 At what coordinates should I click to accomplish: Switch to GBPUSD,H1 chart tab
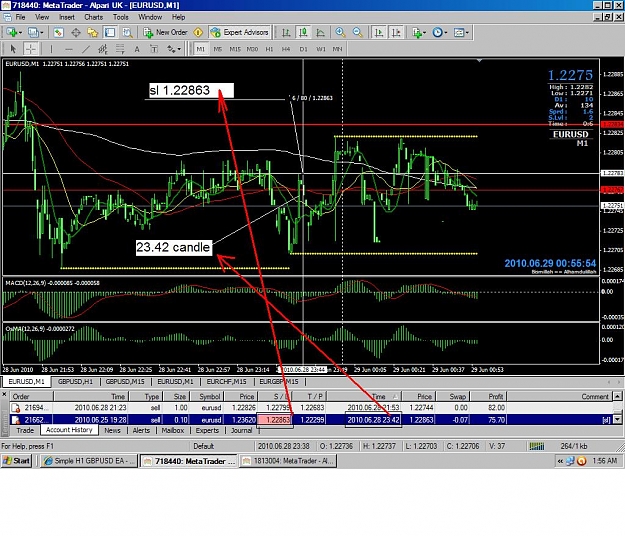(75, 382)
